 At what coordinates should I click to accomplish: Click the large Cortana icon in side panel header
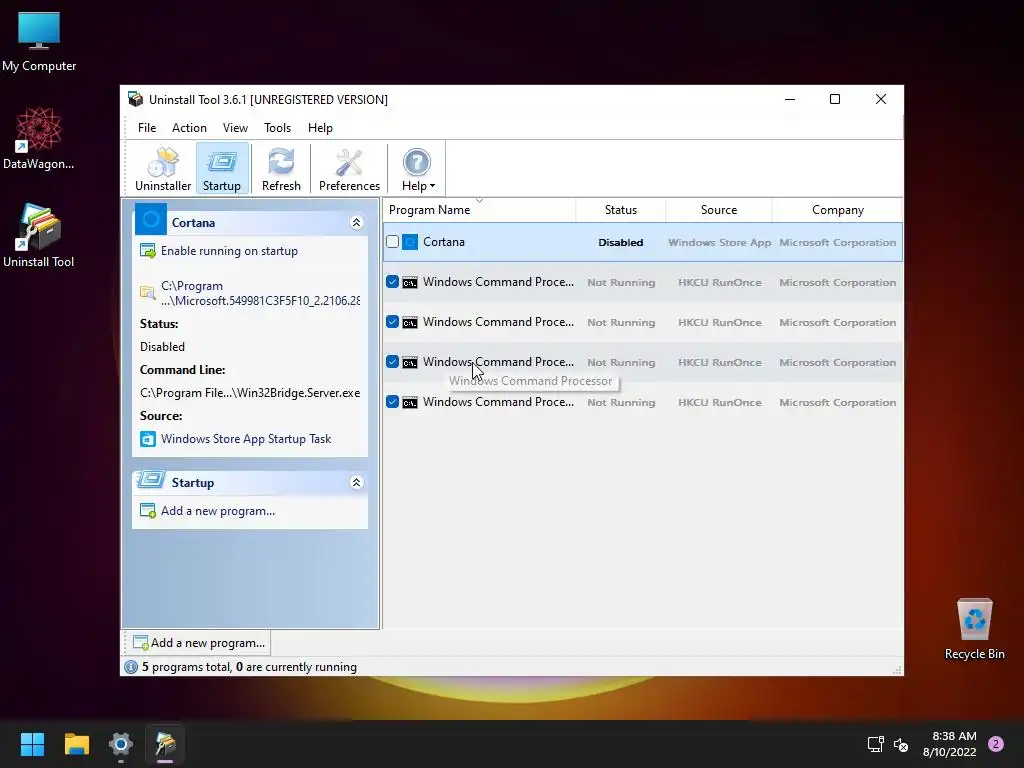click(151, 219)
